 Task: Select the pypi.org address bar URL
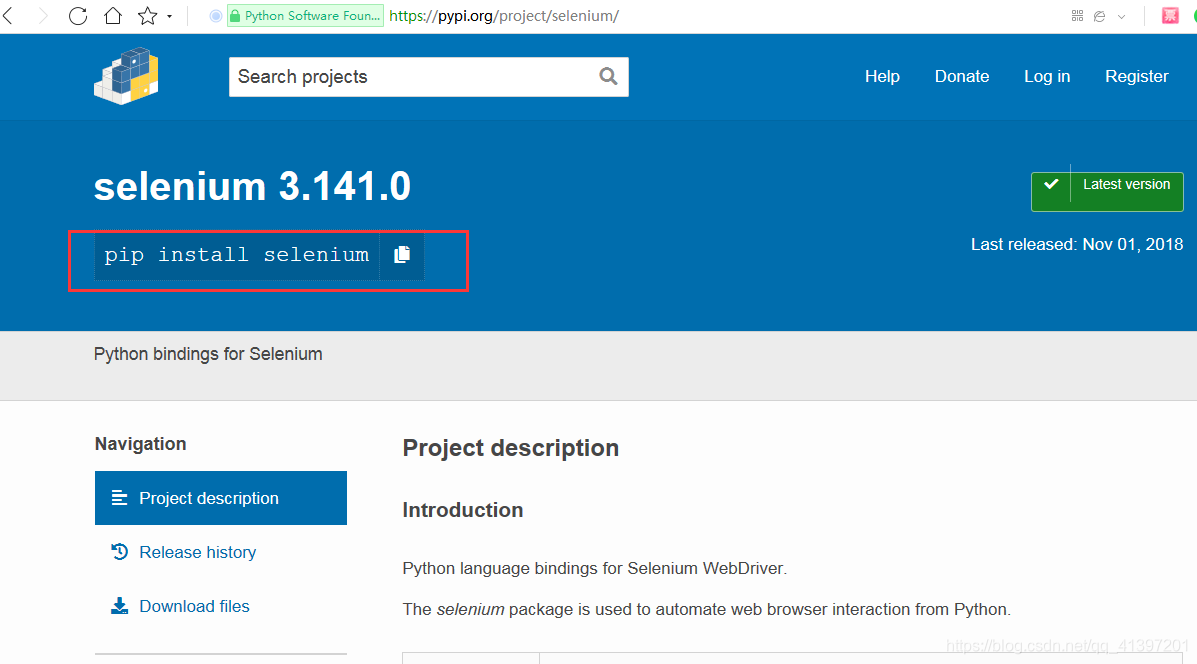504,15
